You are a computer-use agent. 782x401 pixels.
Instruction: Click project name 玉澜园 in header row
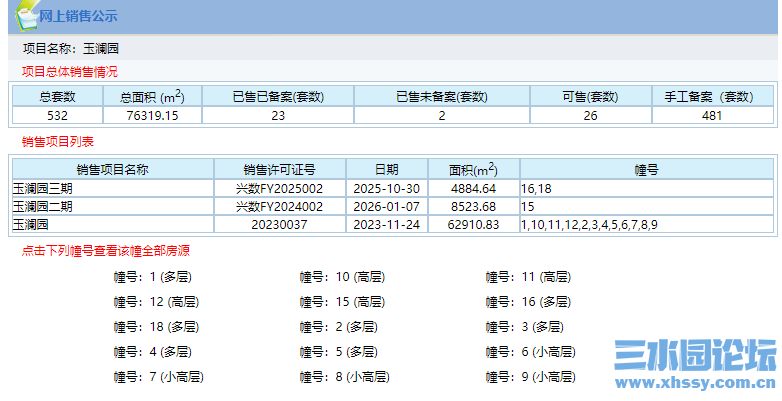pyautogui.click(x=101, y=48)
